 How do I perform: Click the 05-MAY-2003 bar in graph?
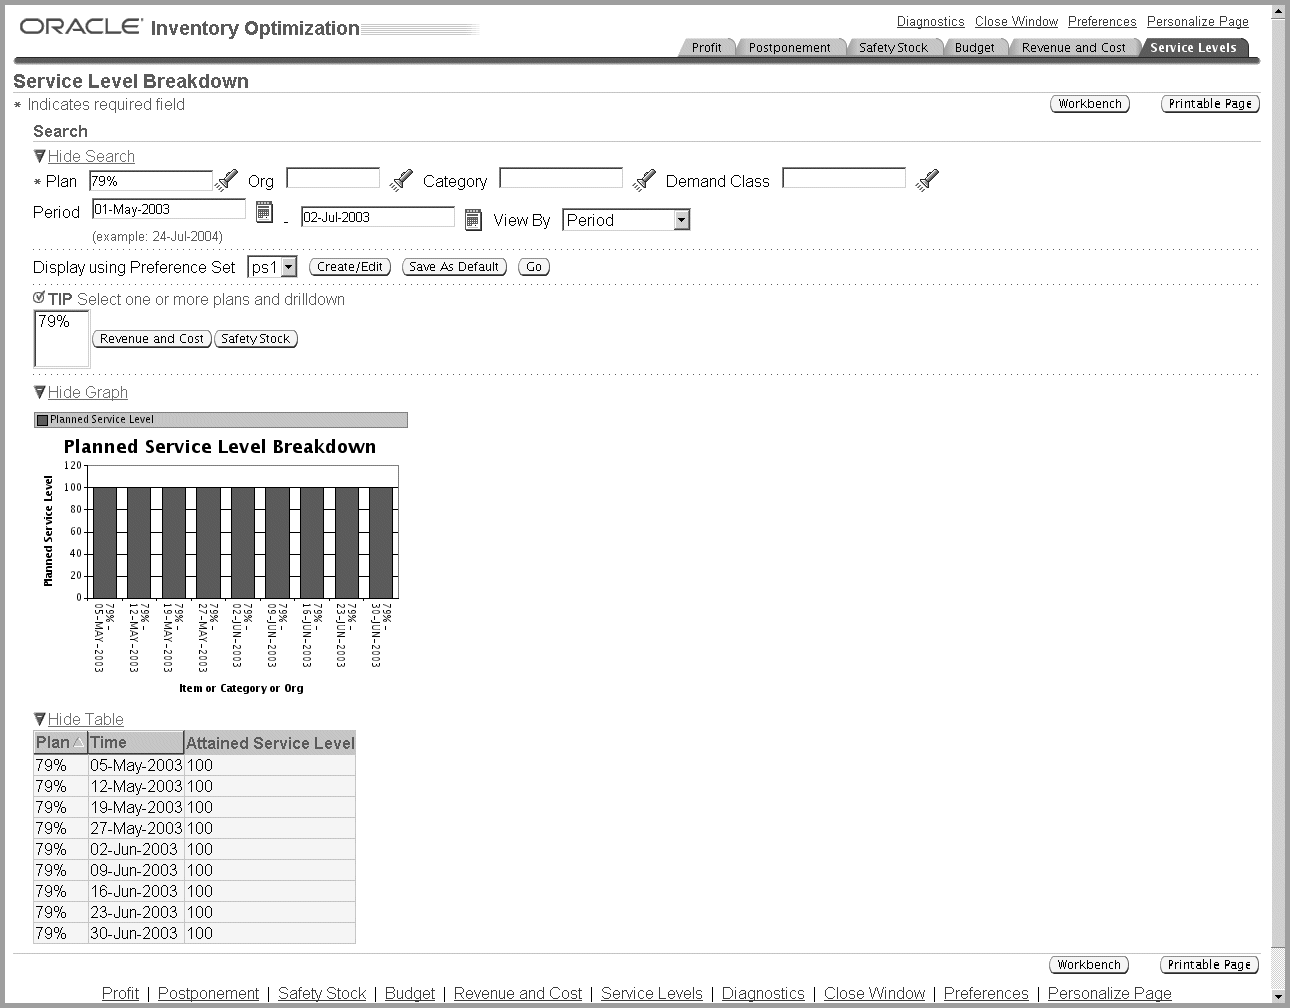(x=105, y=542)
